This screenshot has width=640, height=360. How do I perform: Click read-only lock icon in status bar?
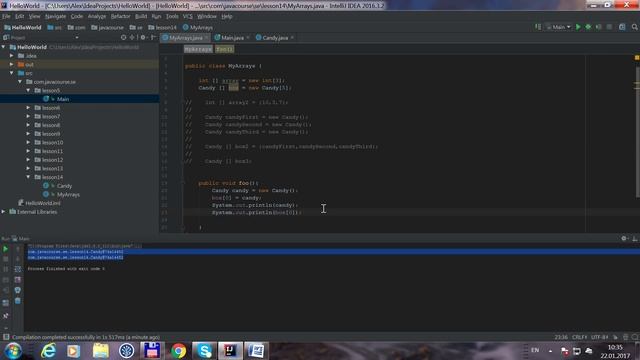[616, 337]
